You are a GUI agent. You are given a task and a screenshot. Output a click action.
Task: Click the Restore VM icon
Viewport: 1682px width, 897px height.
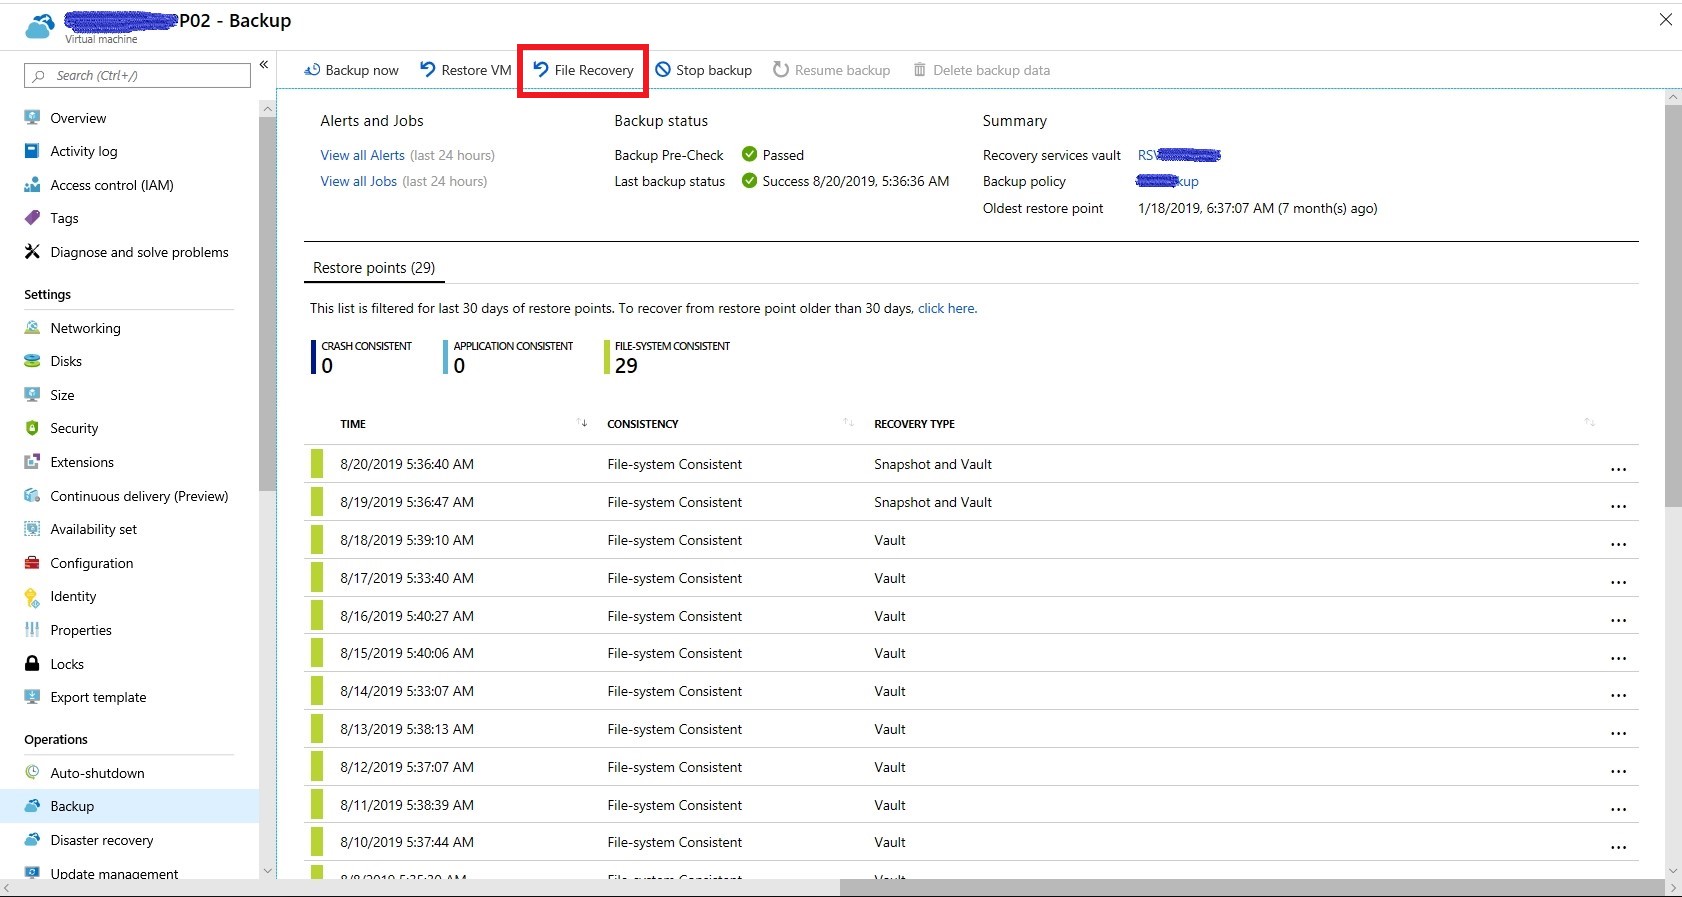[x=428, y=70]
